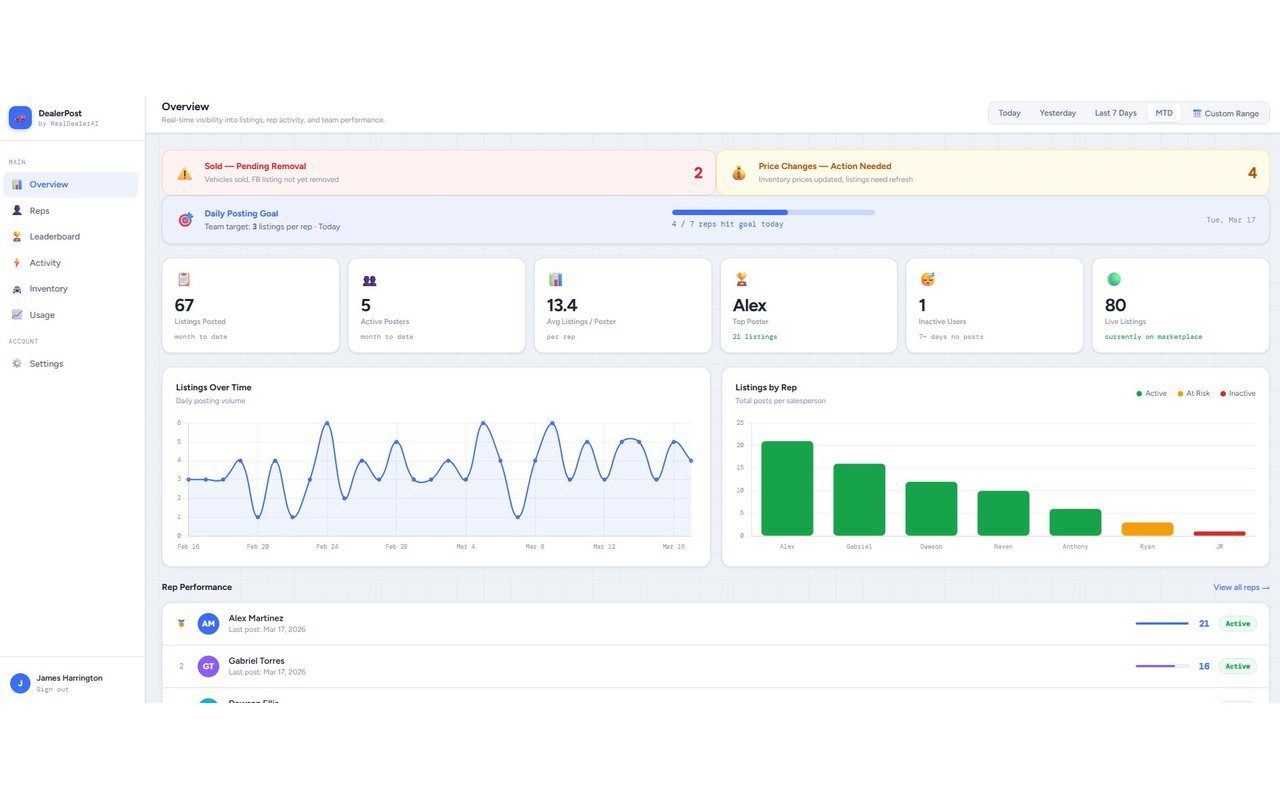Toggle the Active legend item
The height and width of the screenshot is (800, 1280).
1151,394
